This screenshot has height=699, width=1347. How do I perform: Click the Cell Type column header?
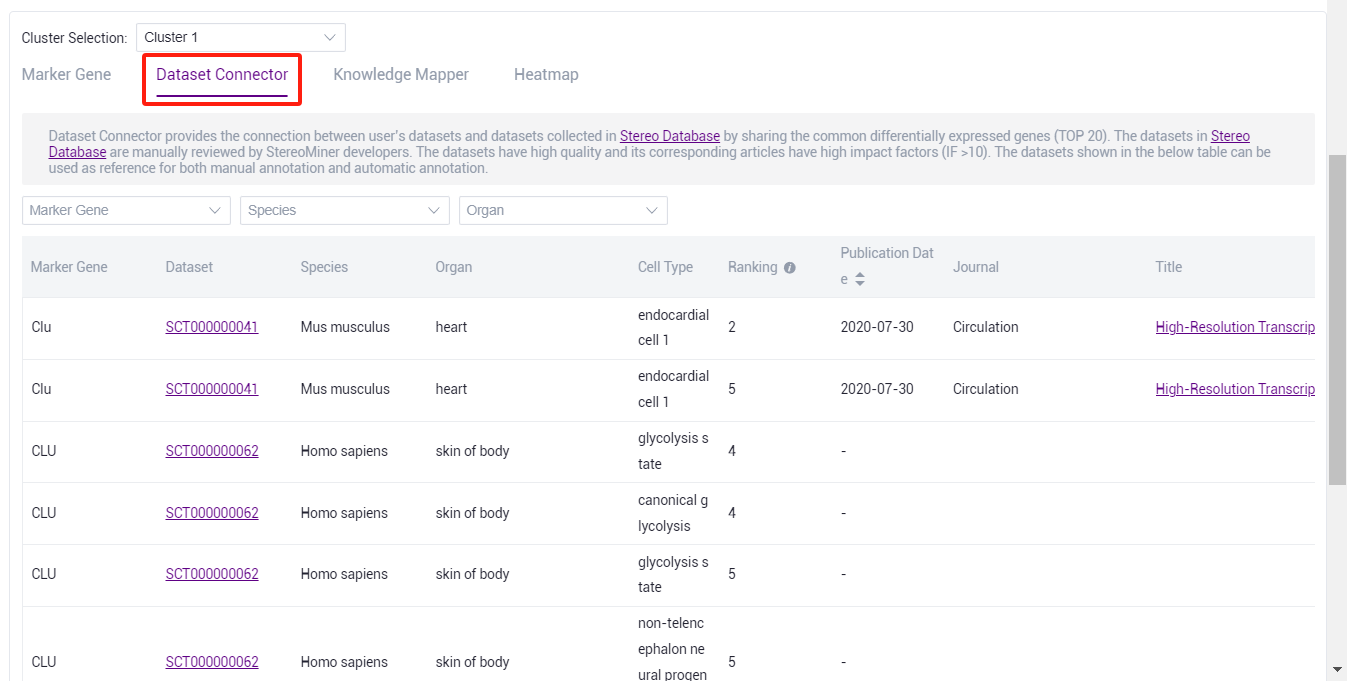click(x=665, y=267)
